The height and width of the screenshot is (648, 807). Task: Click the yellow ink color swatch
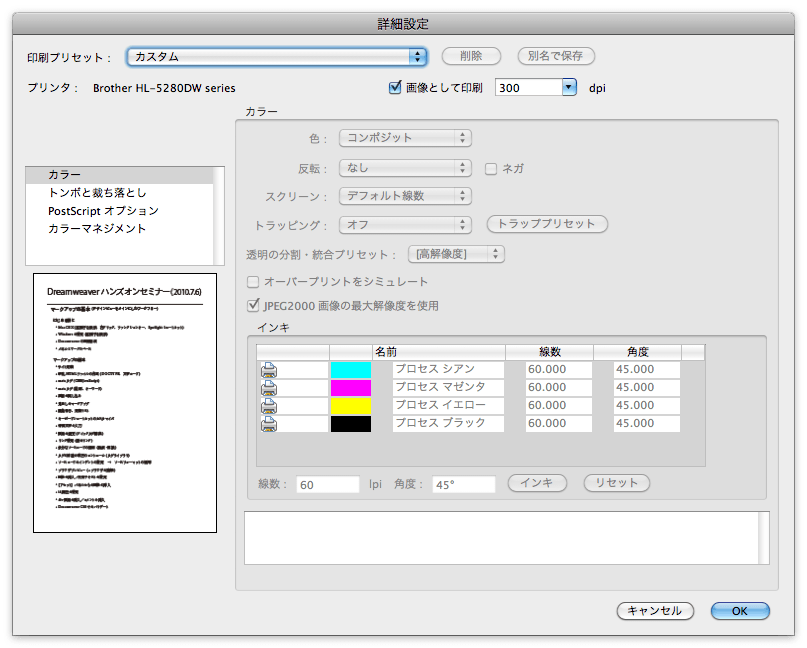[x=350, y=406]
